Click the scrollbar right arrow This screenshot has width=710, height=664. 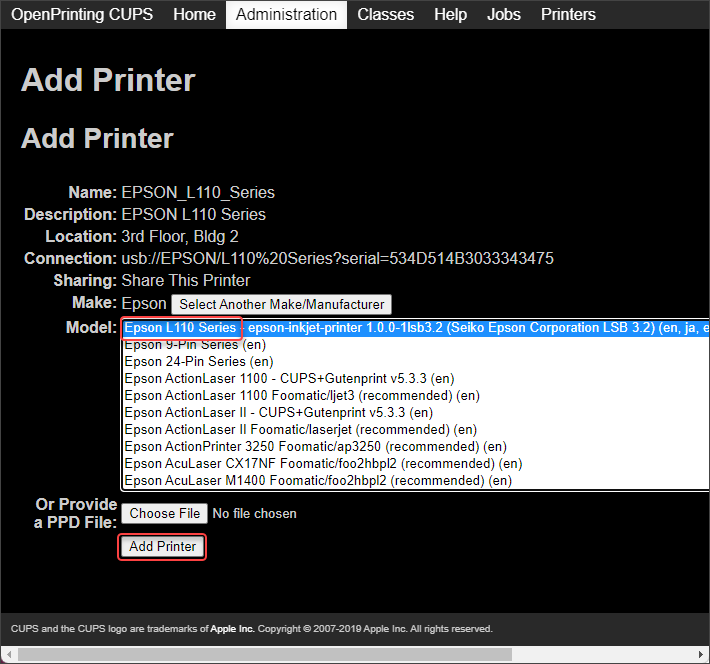point(701,654)
